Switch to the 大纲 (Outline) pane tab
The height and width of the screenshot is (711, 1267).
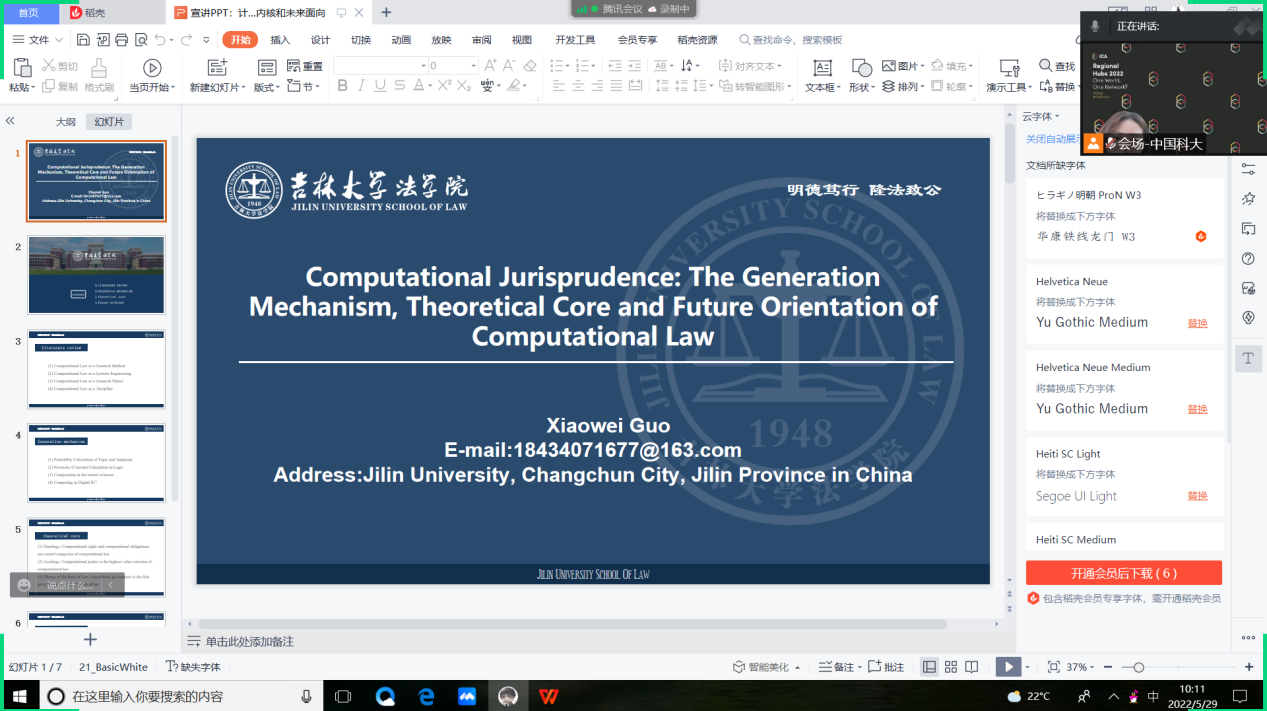click(x=65, y=122)
